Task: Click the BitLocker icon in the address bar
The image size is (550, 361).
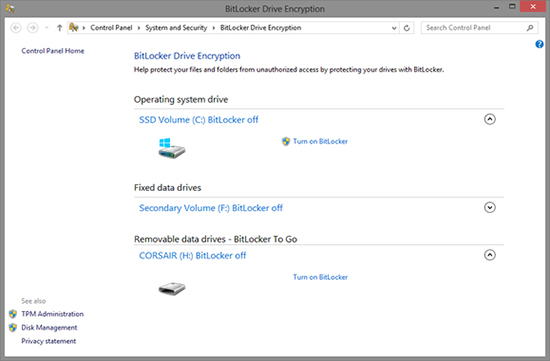Action: coord(73,27)
